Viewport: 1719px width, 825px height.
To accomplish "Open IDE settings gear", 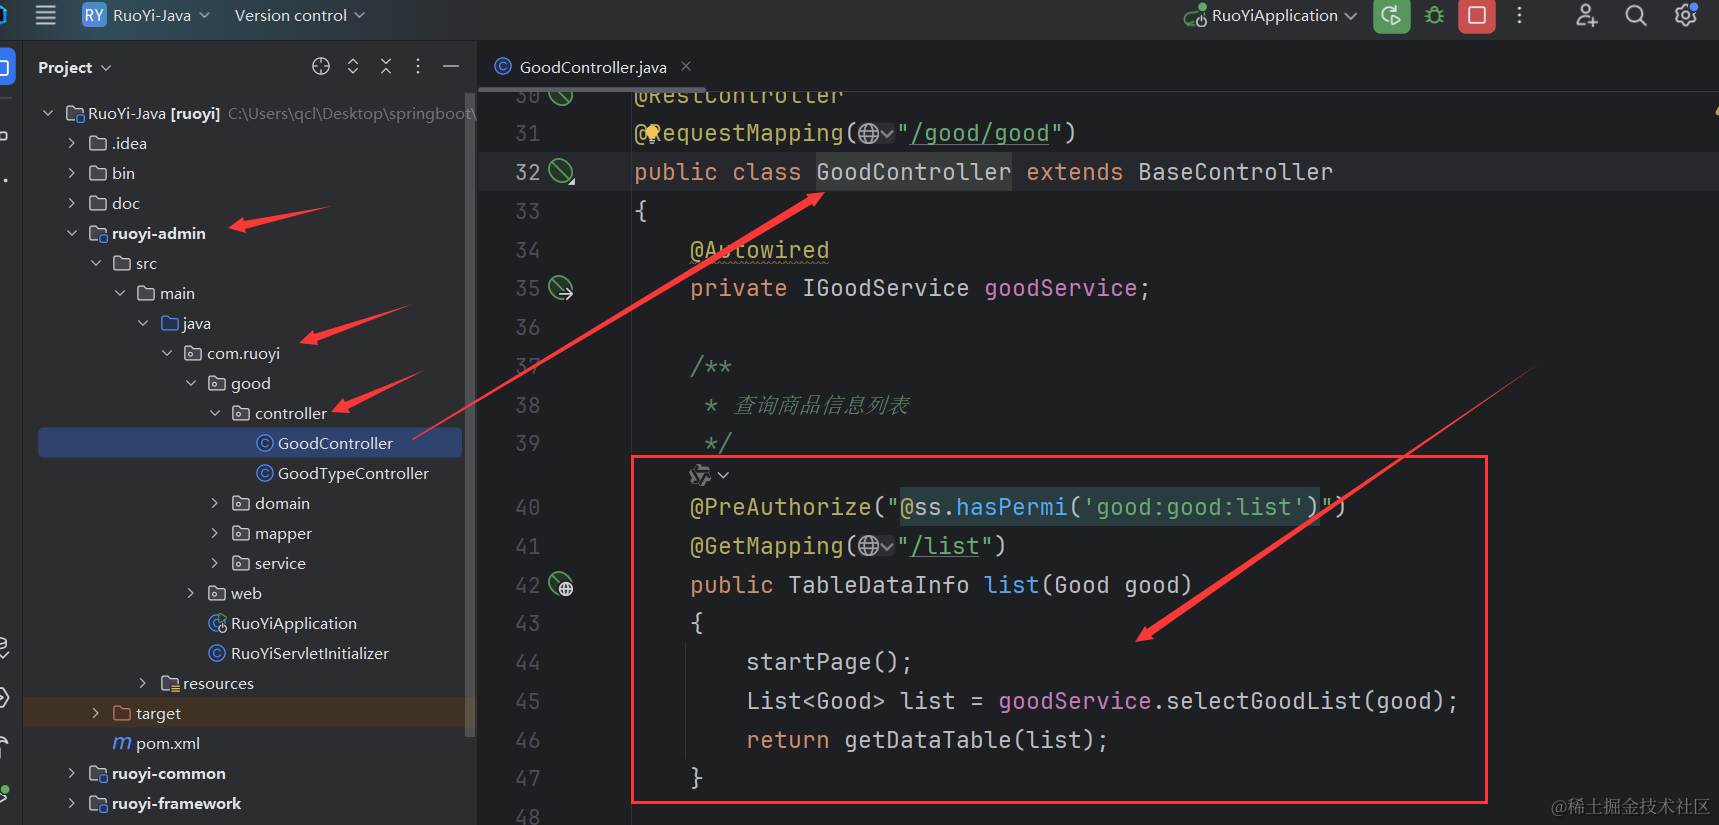I will click(x=1685, y=16).
